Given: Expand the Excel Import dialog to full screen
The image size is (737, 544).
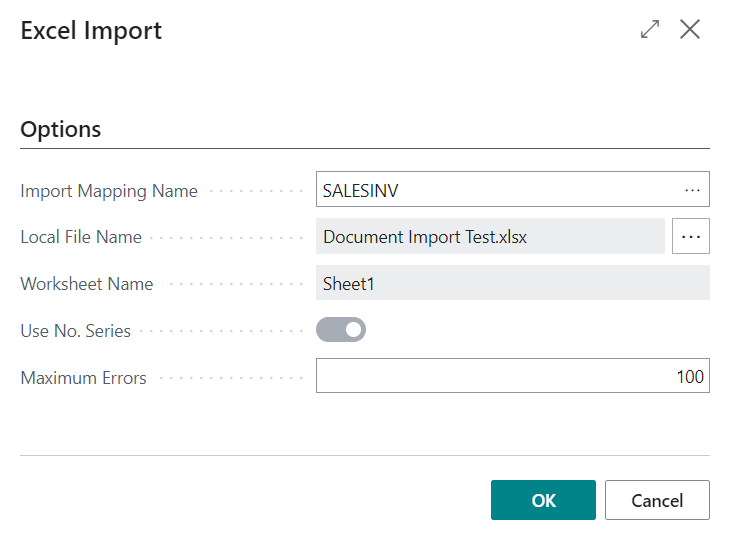Looking at the screenshot, I should coord(650,30).
